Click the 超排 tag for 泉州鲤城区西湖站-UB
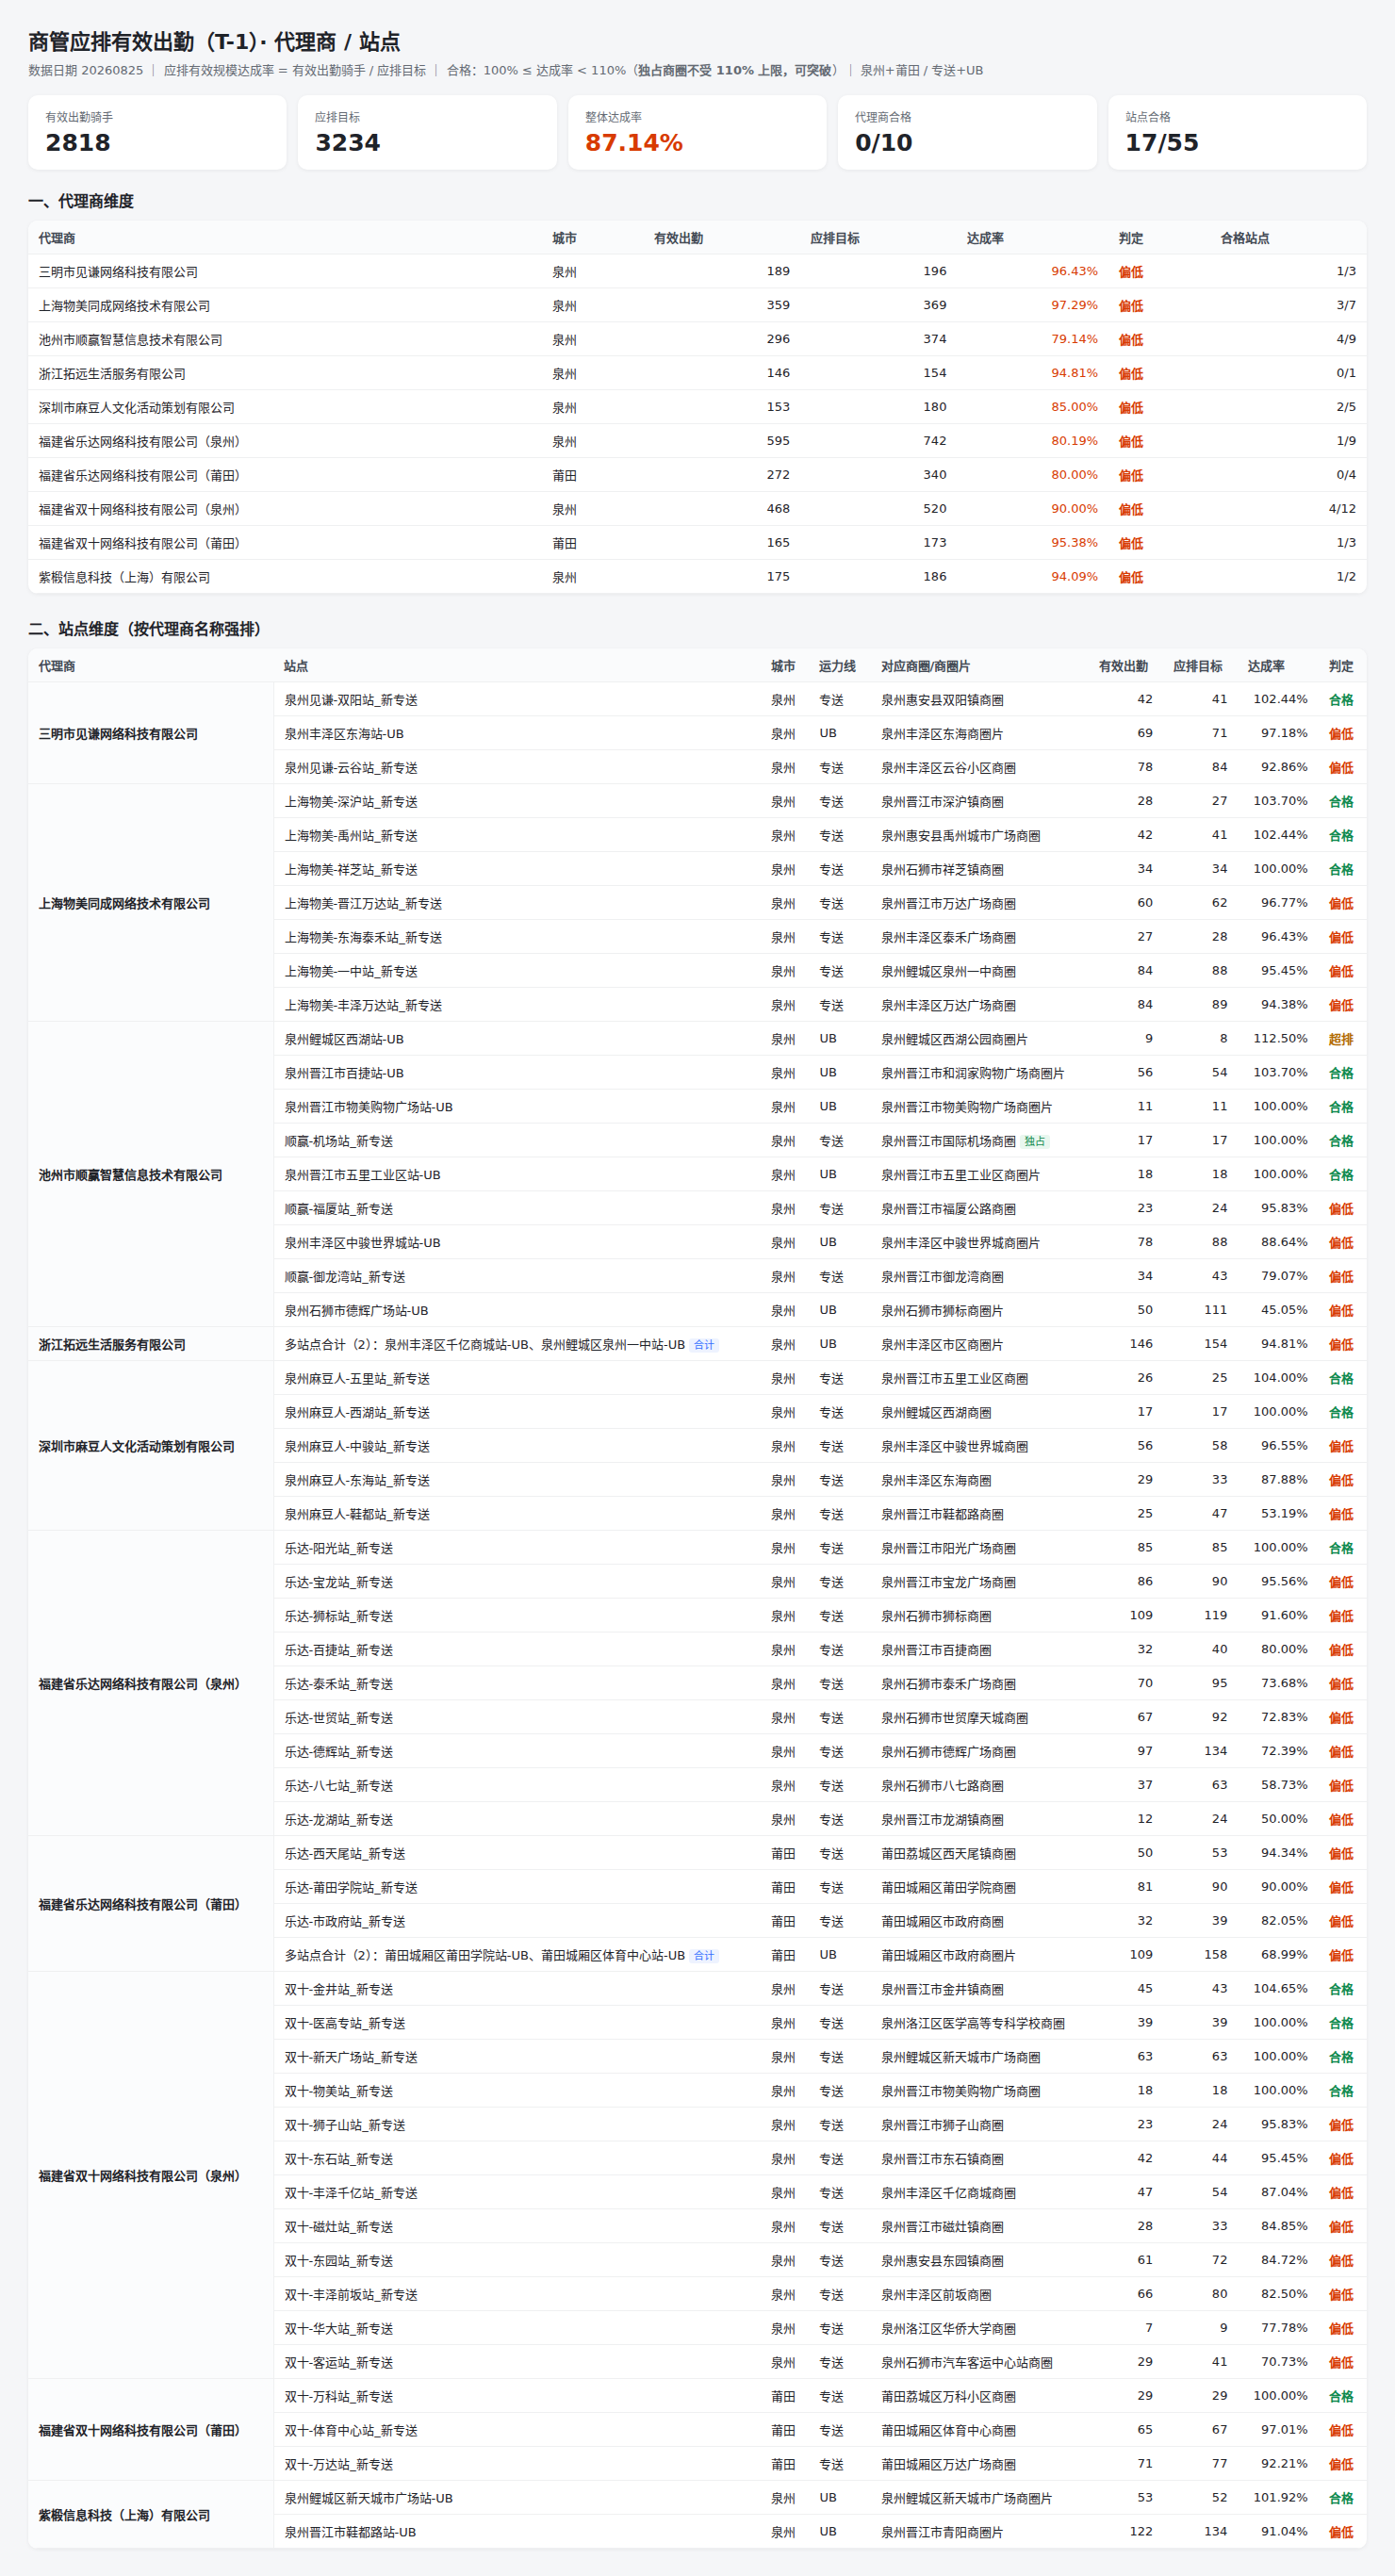The image size is (1395, 2576). 1341,1039
